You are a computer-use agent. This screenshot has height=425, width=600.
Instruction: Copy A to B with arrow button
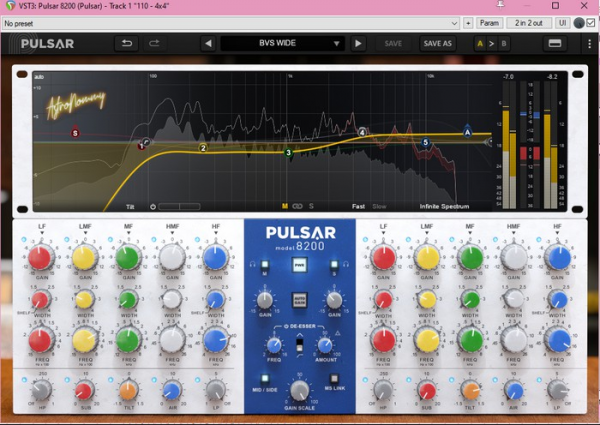pos(492,44)
